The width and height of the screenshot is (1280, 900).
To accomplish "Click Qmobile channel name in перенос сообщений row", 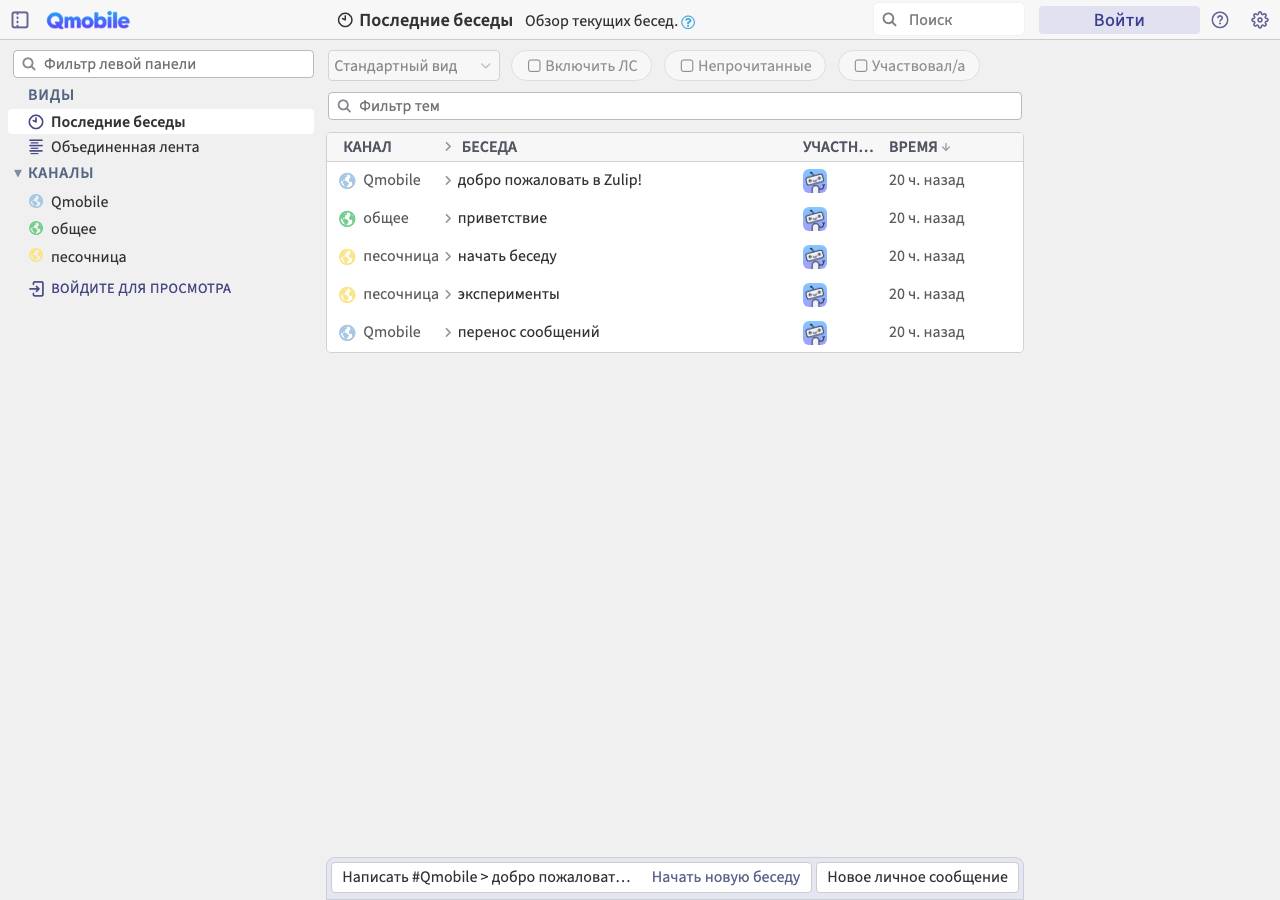I will click(392, 332).
